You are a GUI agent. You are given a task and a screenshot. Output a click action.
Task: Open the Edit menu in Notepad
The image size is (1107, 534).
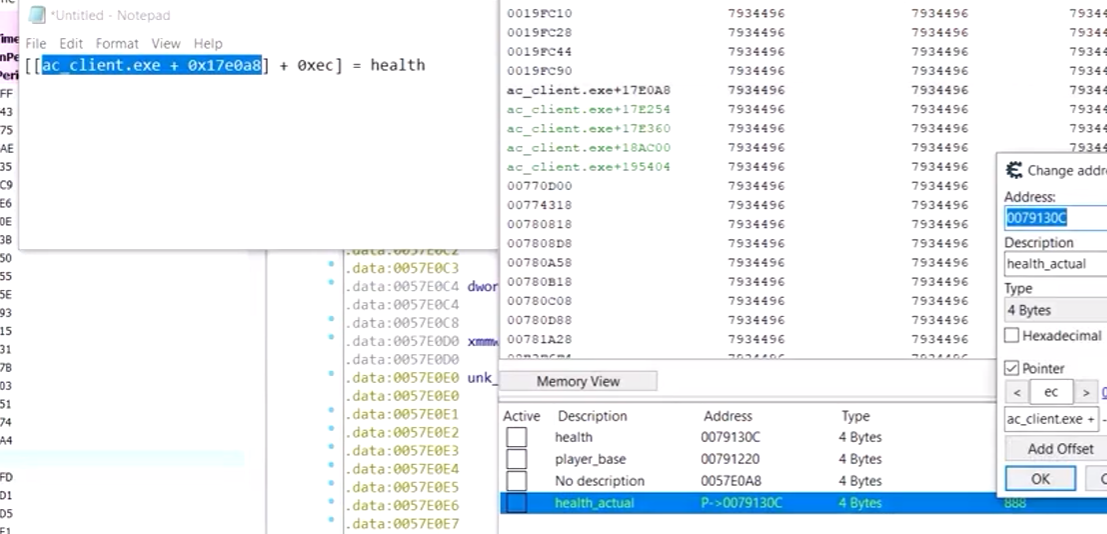click(71, 44)
